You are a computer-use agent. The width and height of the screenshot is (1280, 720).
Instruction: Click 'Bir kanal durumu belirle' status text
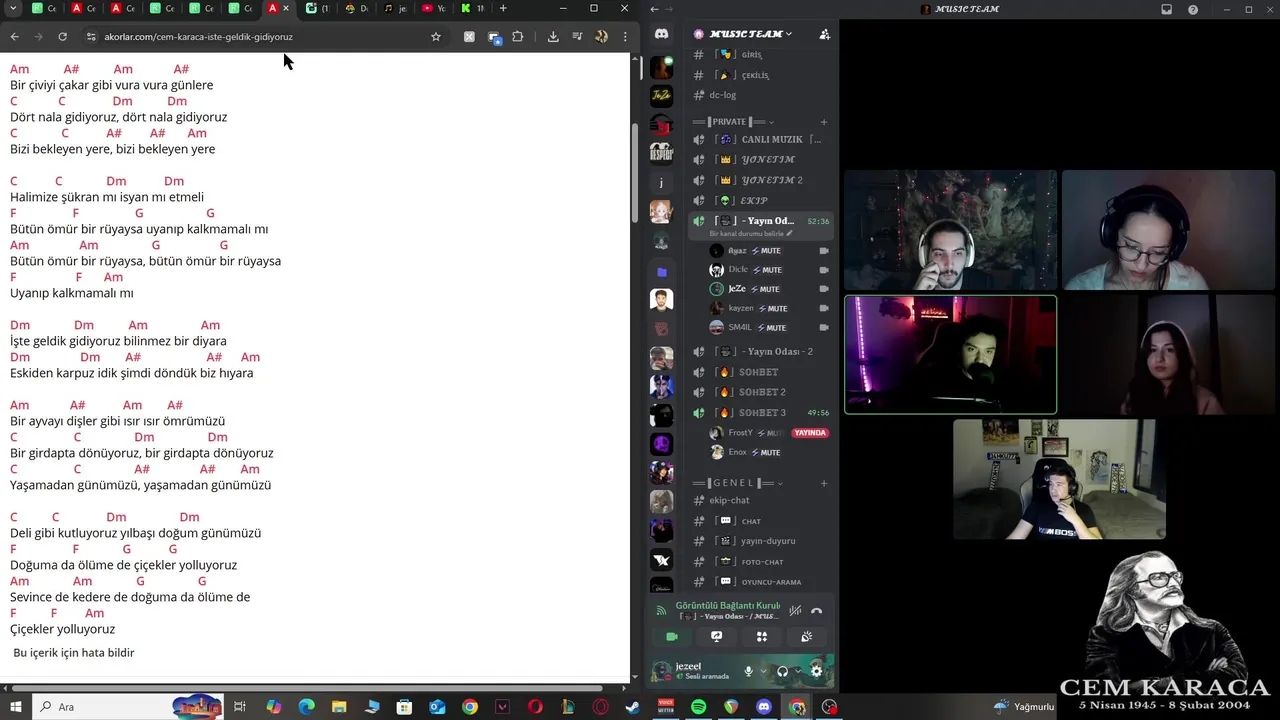click(751, 233)
